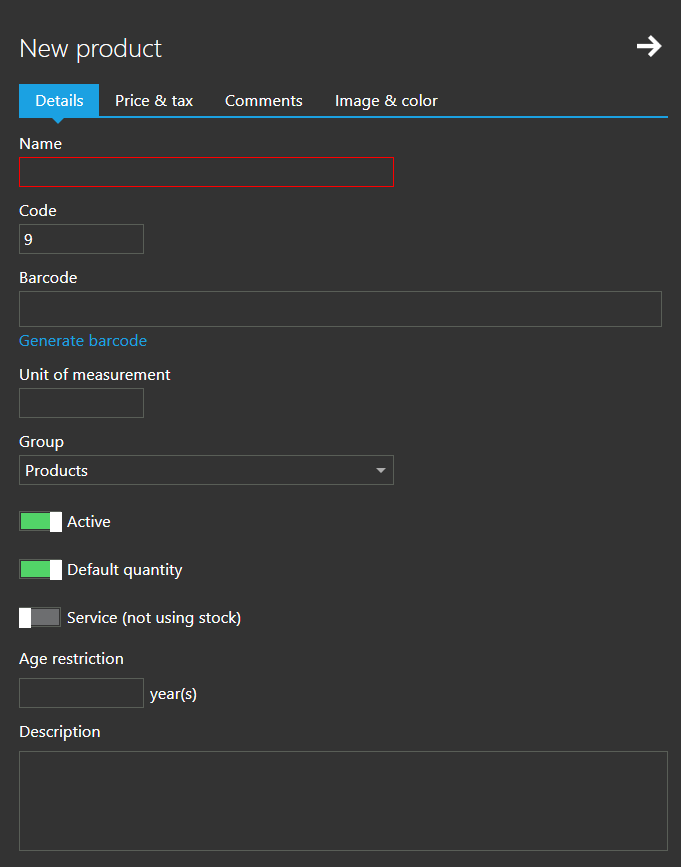
Task: Click inside the Description text area
Action: click(343, 801)
